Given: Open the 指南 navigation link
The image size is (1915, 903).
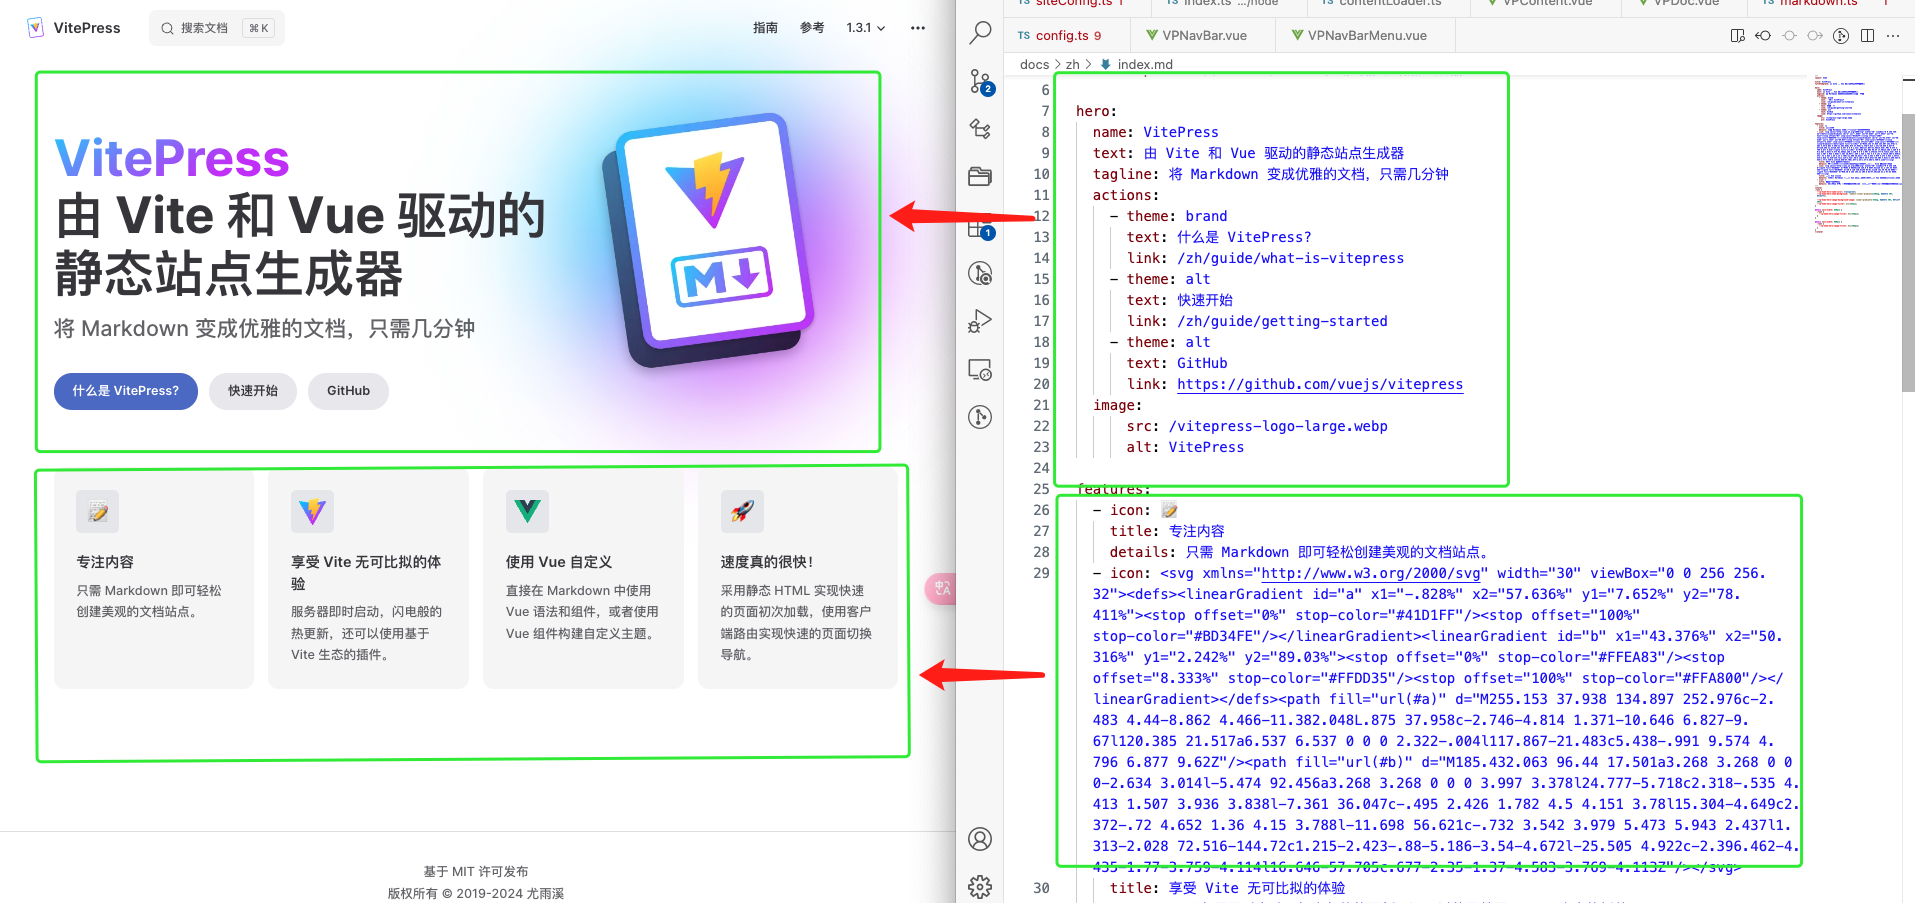Looking at the screenshot, I should (765, 28).
